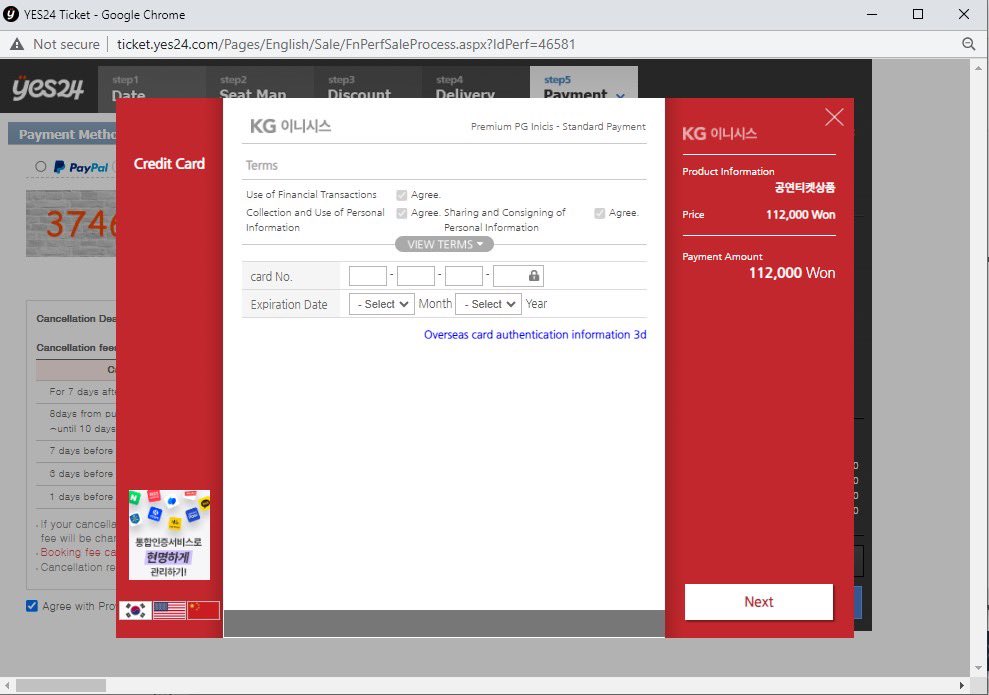Click the vertical scrollbar down arrow
The height and width of the screenshot is (695, 989).
pyautogui.click(x=978, y=668)
